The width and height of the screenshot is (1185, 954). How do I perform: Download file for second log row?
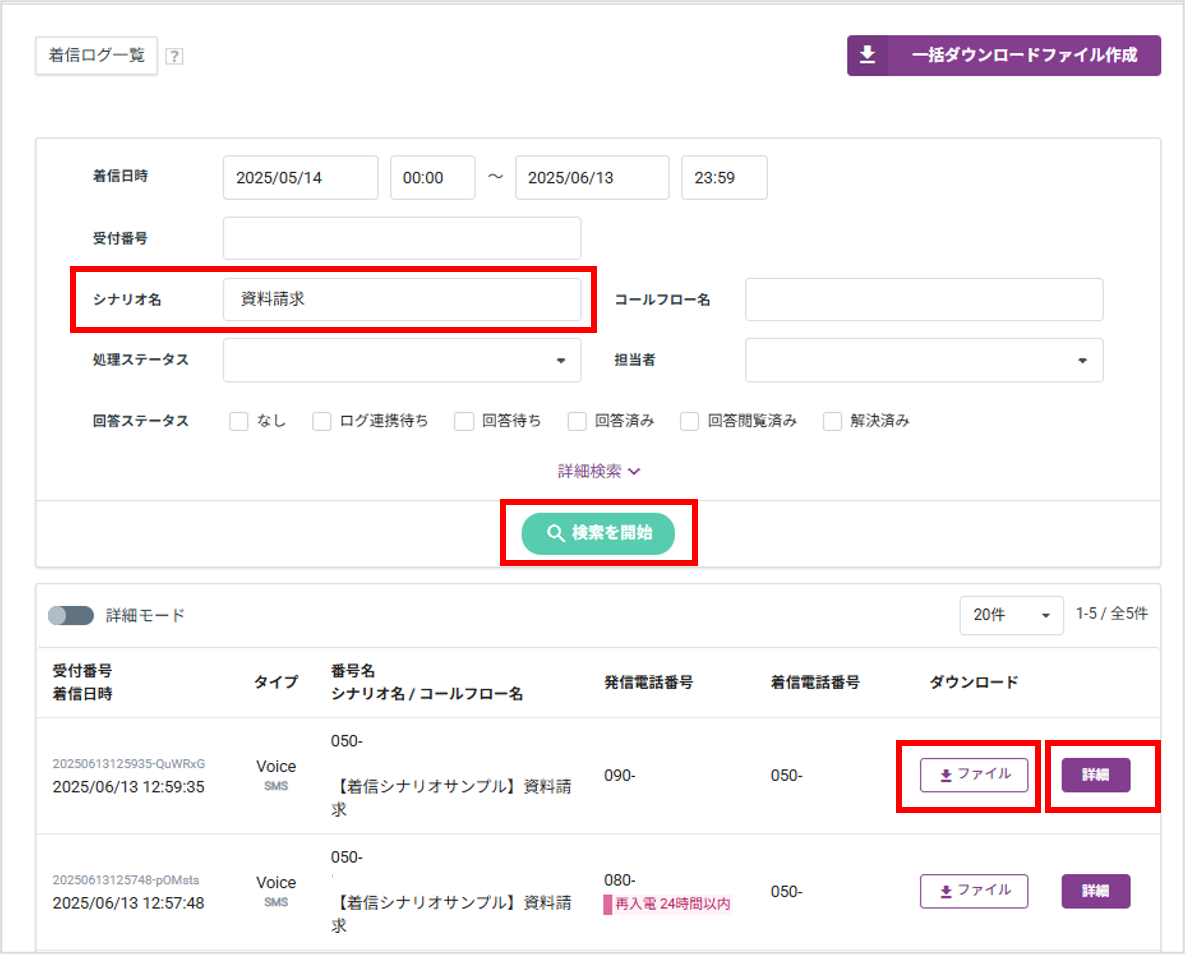pyautogui.click(x=973, y=891)
